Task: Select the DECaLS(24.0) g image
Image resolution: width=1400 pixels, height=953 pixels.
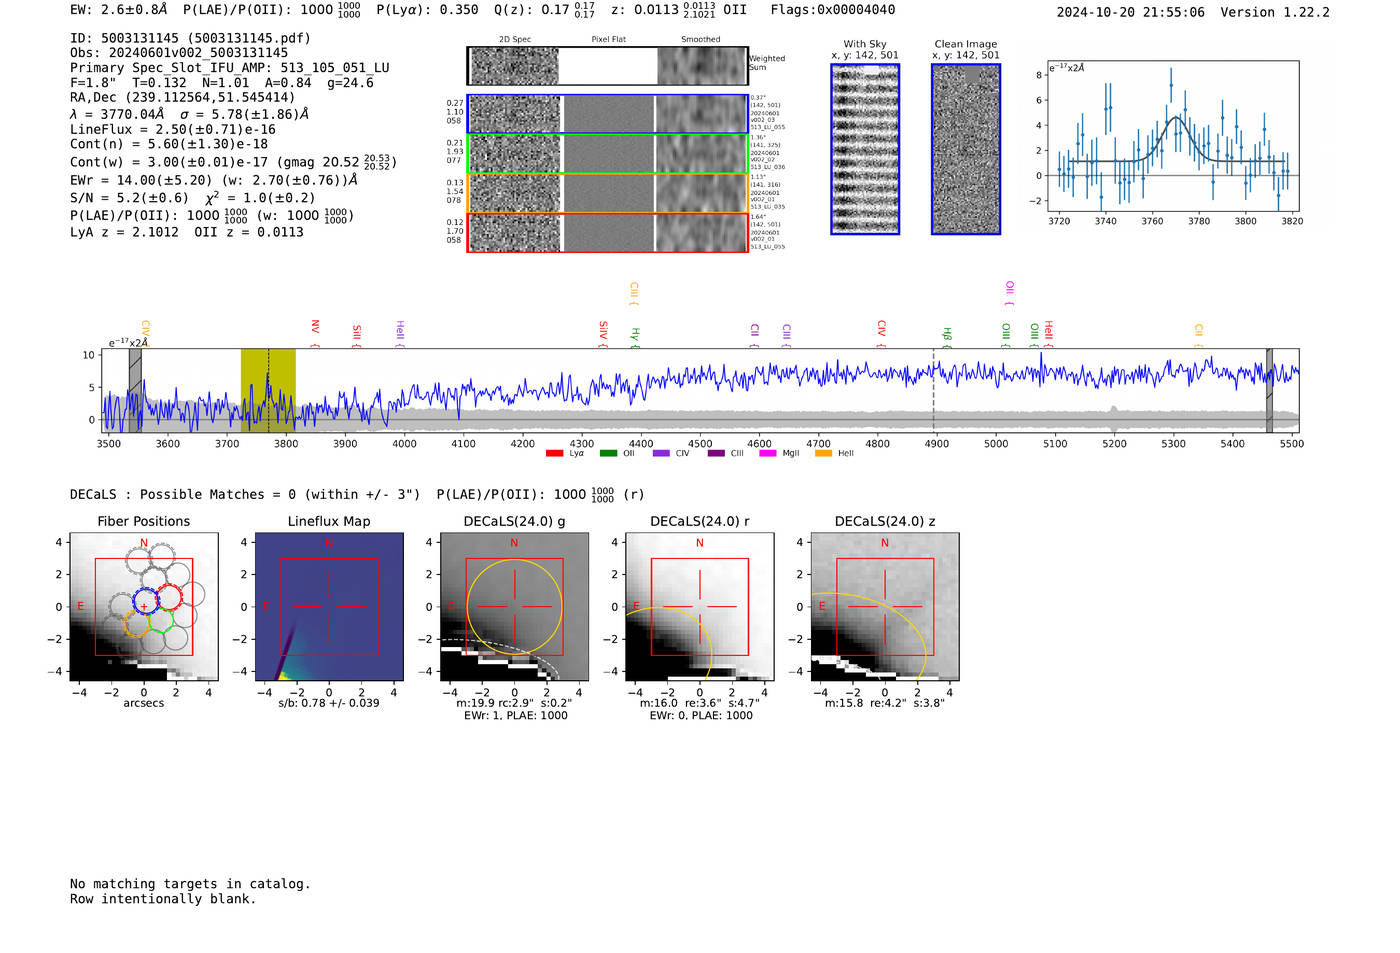Action: click(514, 607)
